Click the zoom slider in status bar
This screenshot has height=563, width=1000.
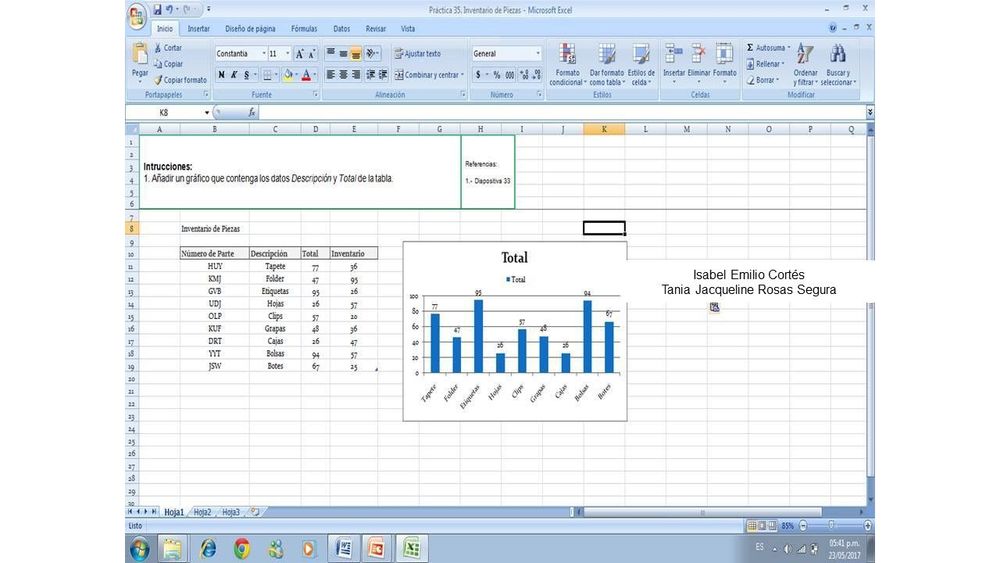(830, 525)
